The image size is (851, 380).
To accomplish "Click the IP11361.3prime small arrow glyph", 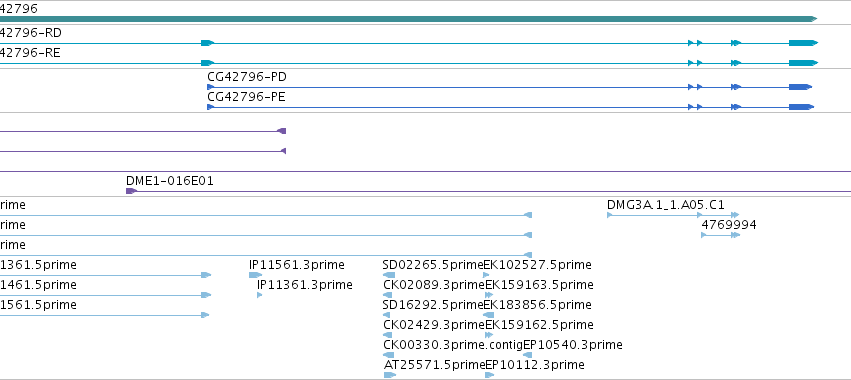I will (259, 295).
